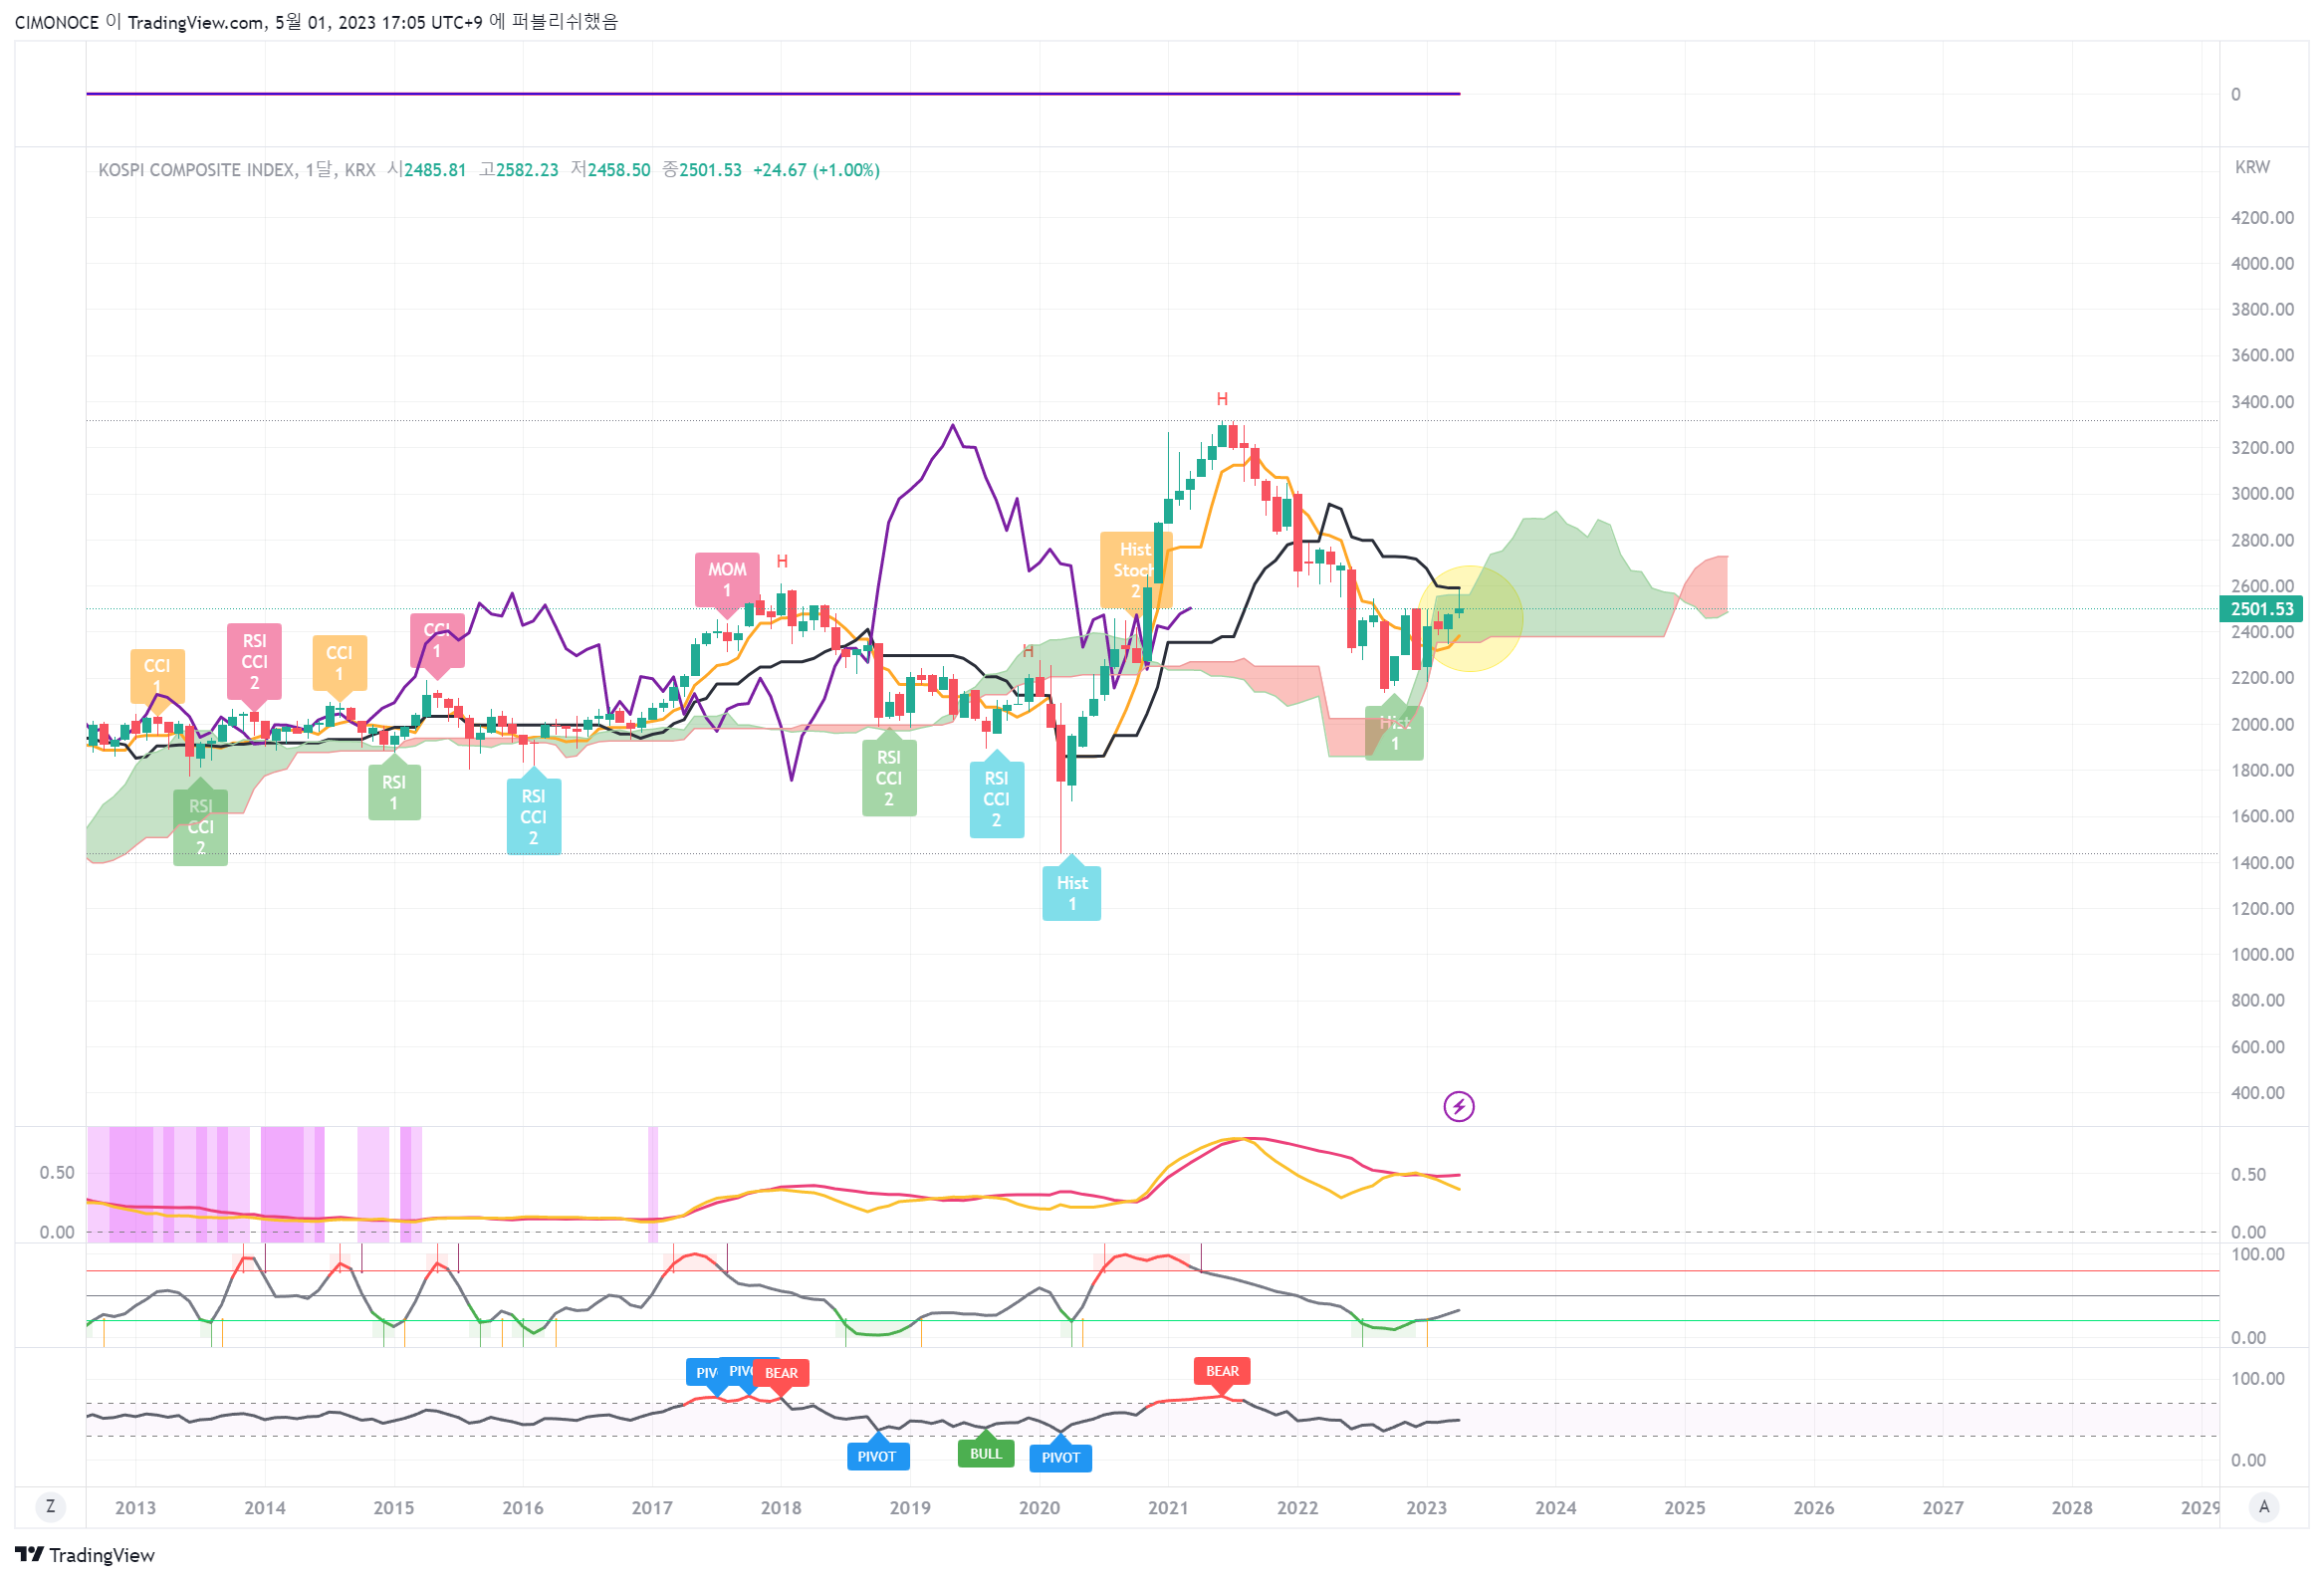
Task: Click the KOSPI COMPOSITE INDEX title
Action: click(x=196, y=170)
